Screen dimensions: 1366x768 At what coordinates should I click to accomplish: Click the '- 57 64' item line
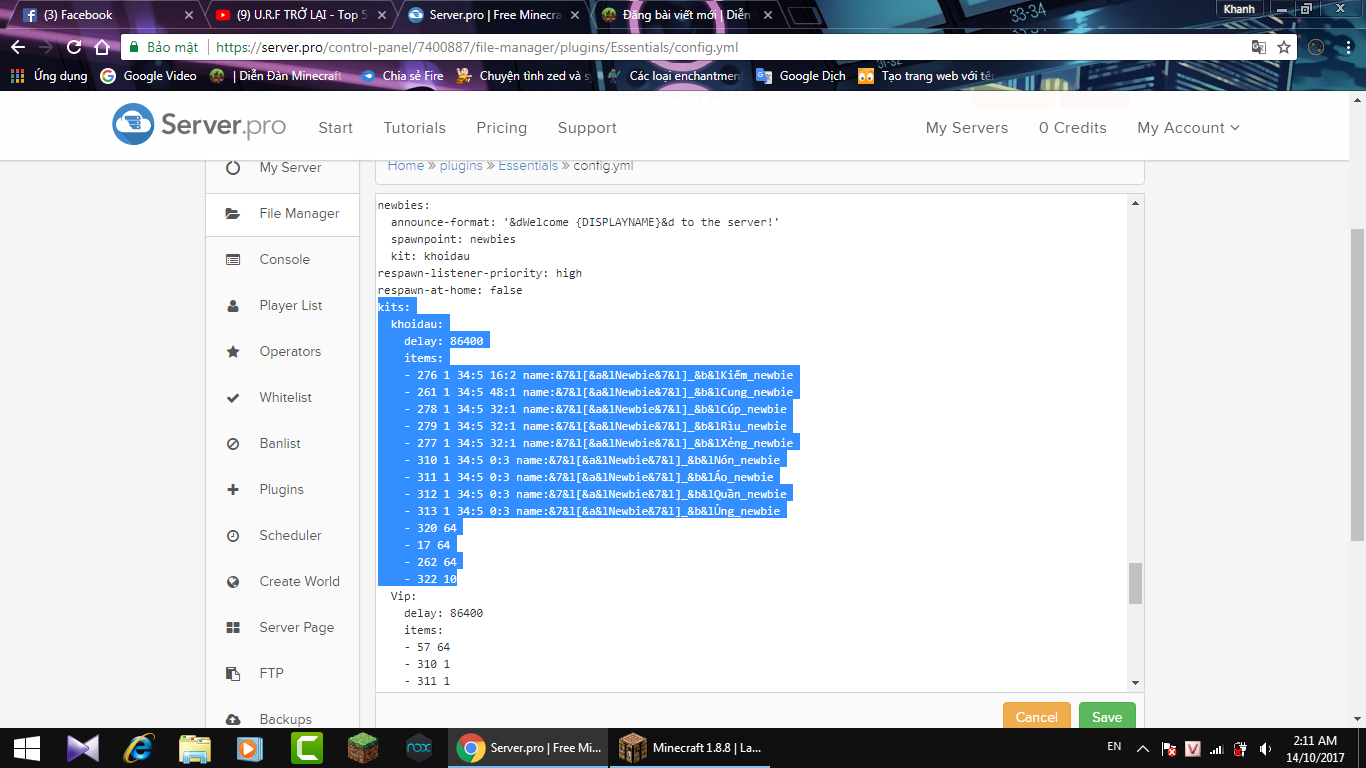[427, 647]
